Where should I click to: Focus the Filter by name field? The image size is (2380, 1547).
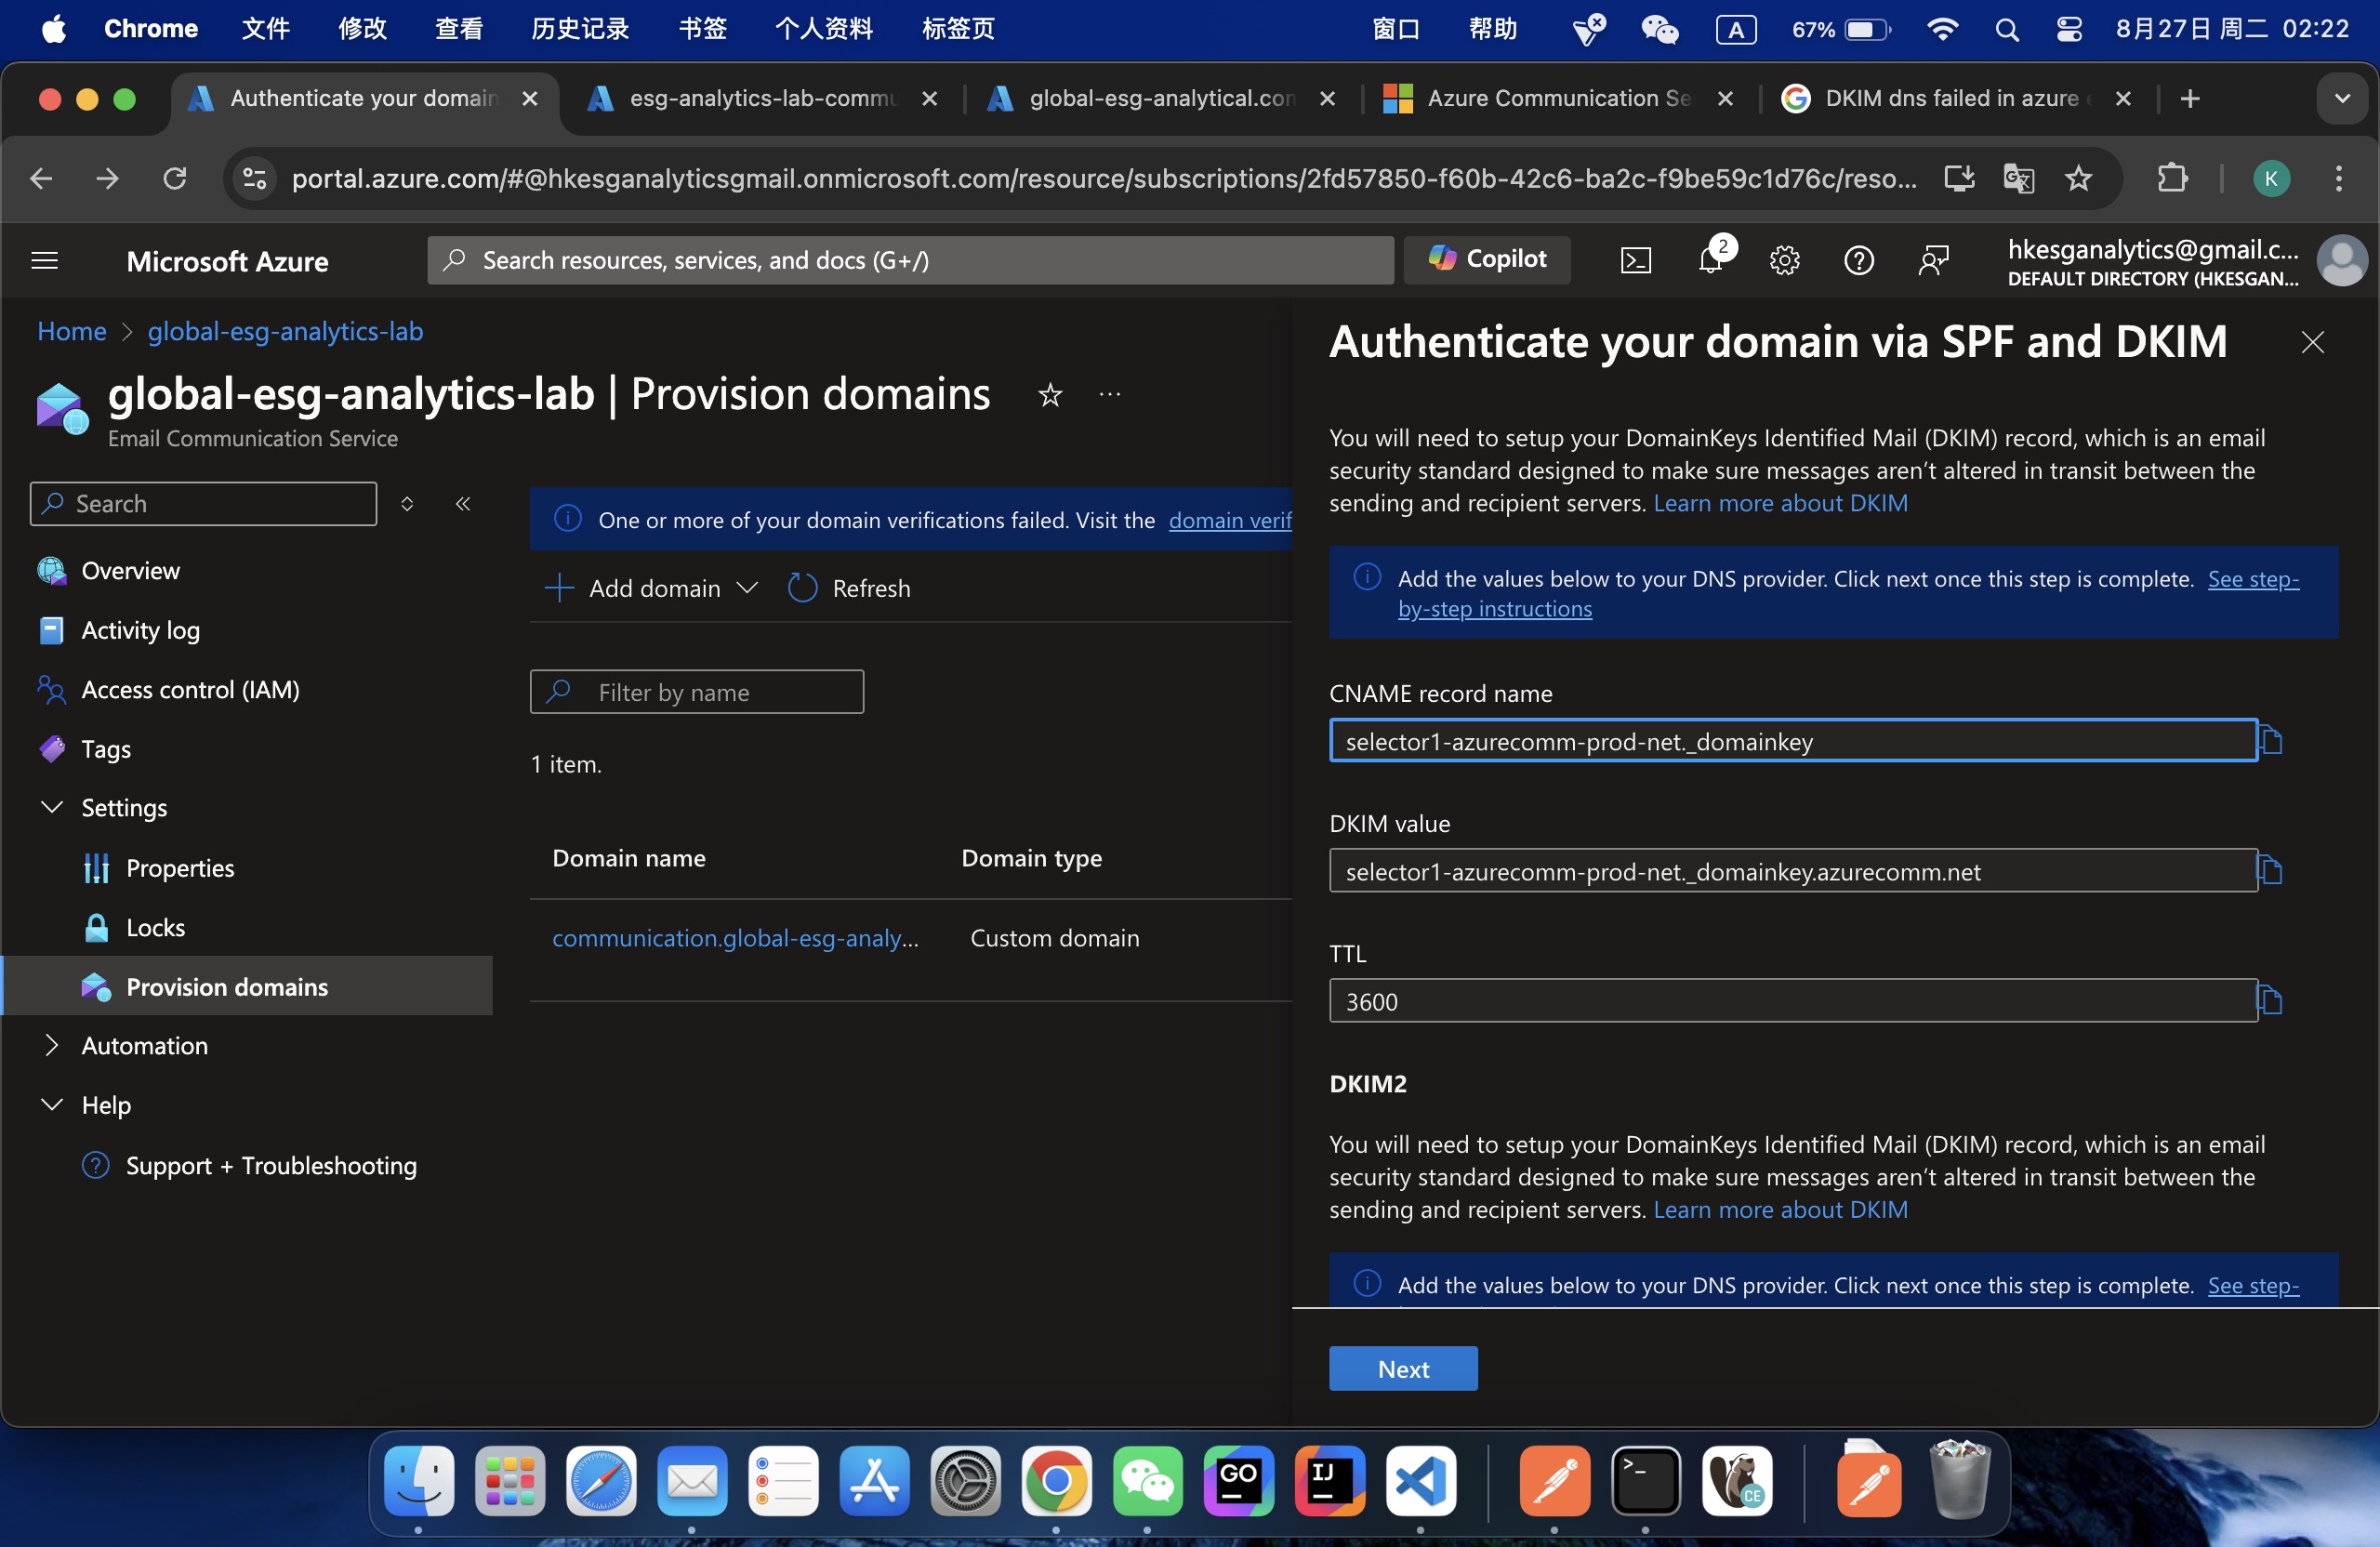pos(697,692)
